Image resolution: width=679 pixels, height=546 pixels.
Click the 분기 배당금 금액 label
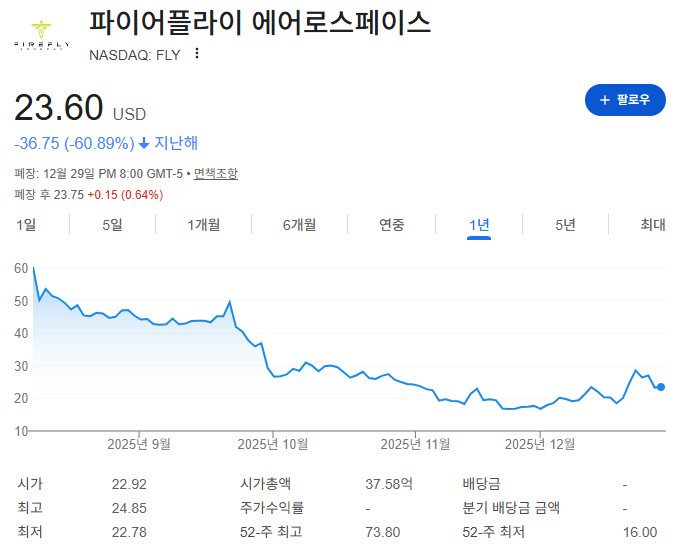click(x=511, y=507)
